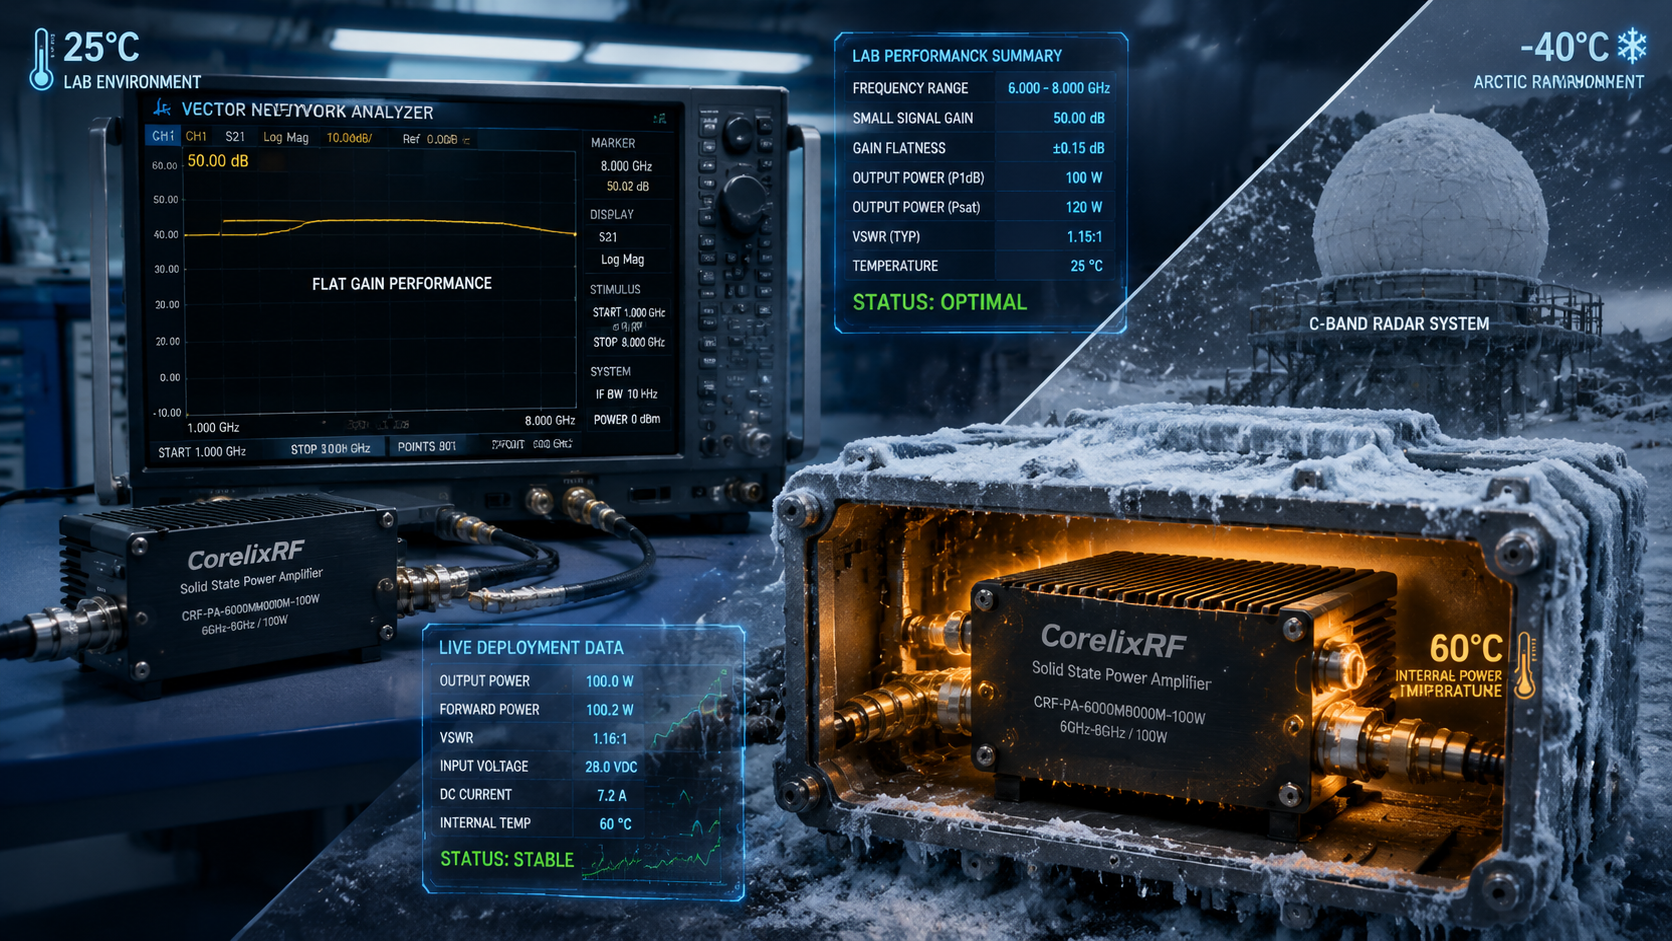Click the logo icon left of Vector Network Analyzer title
1672x941 pixels.
click(162, 108)
